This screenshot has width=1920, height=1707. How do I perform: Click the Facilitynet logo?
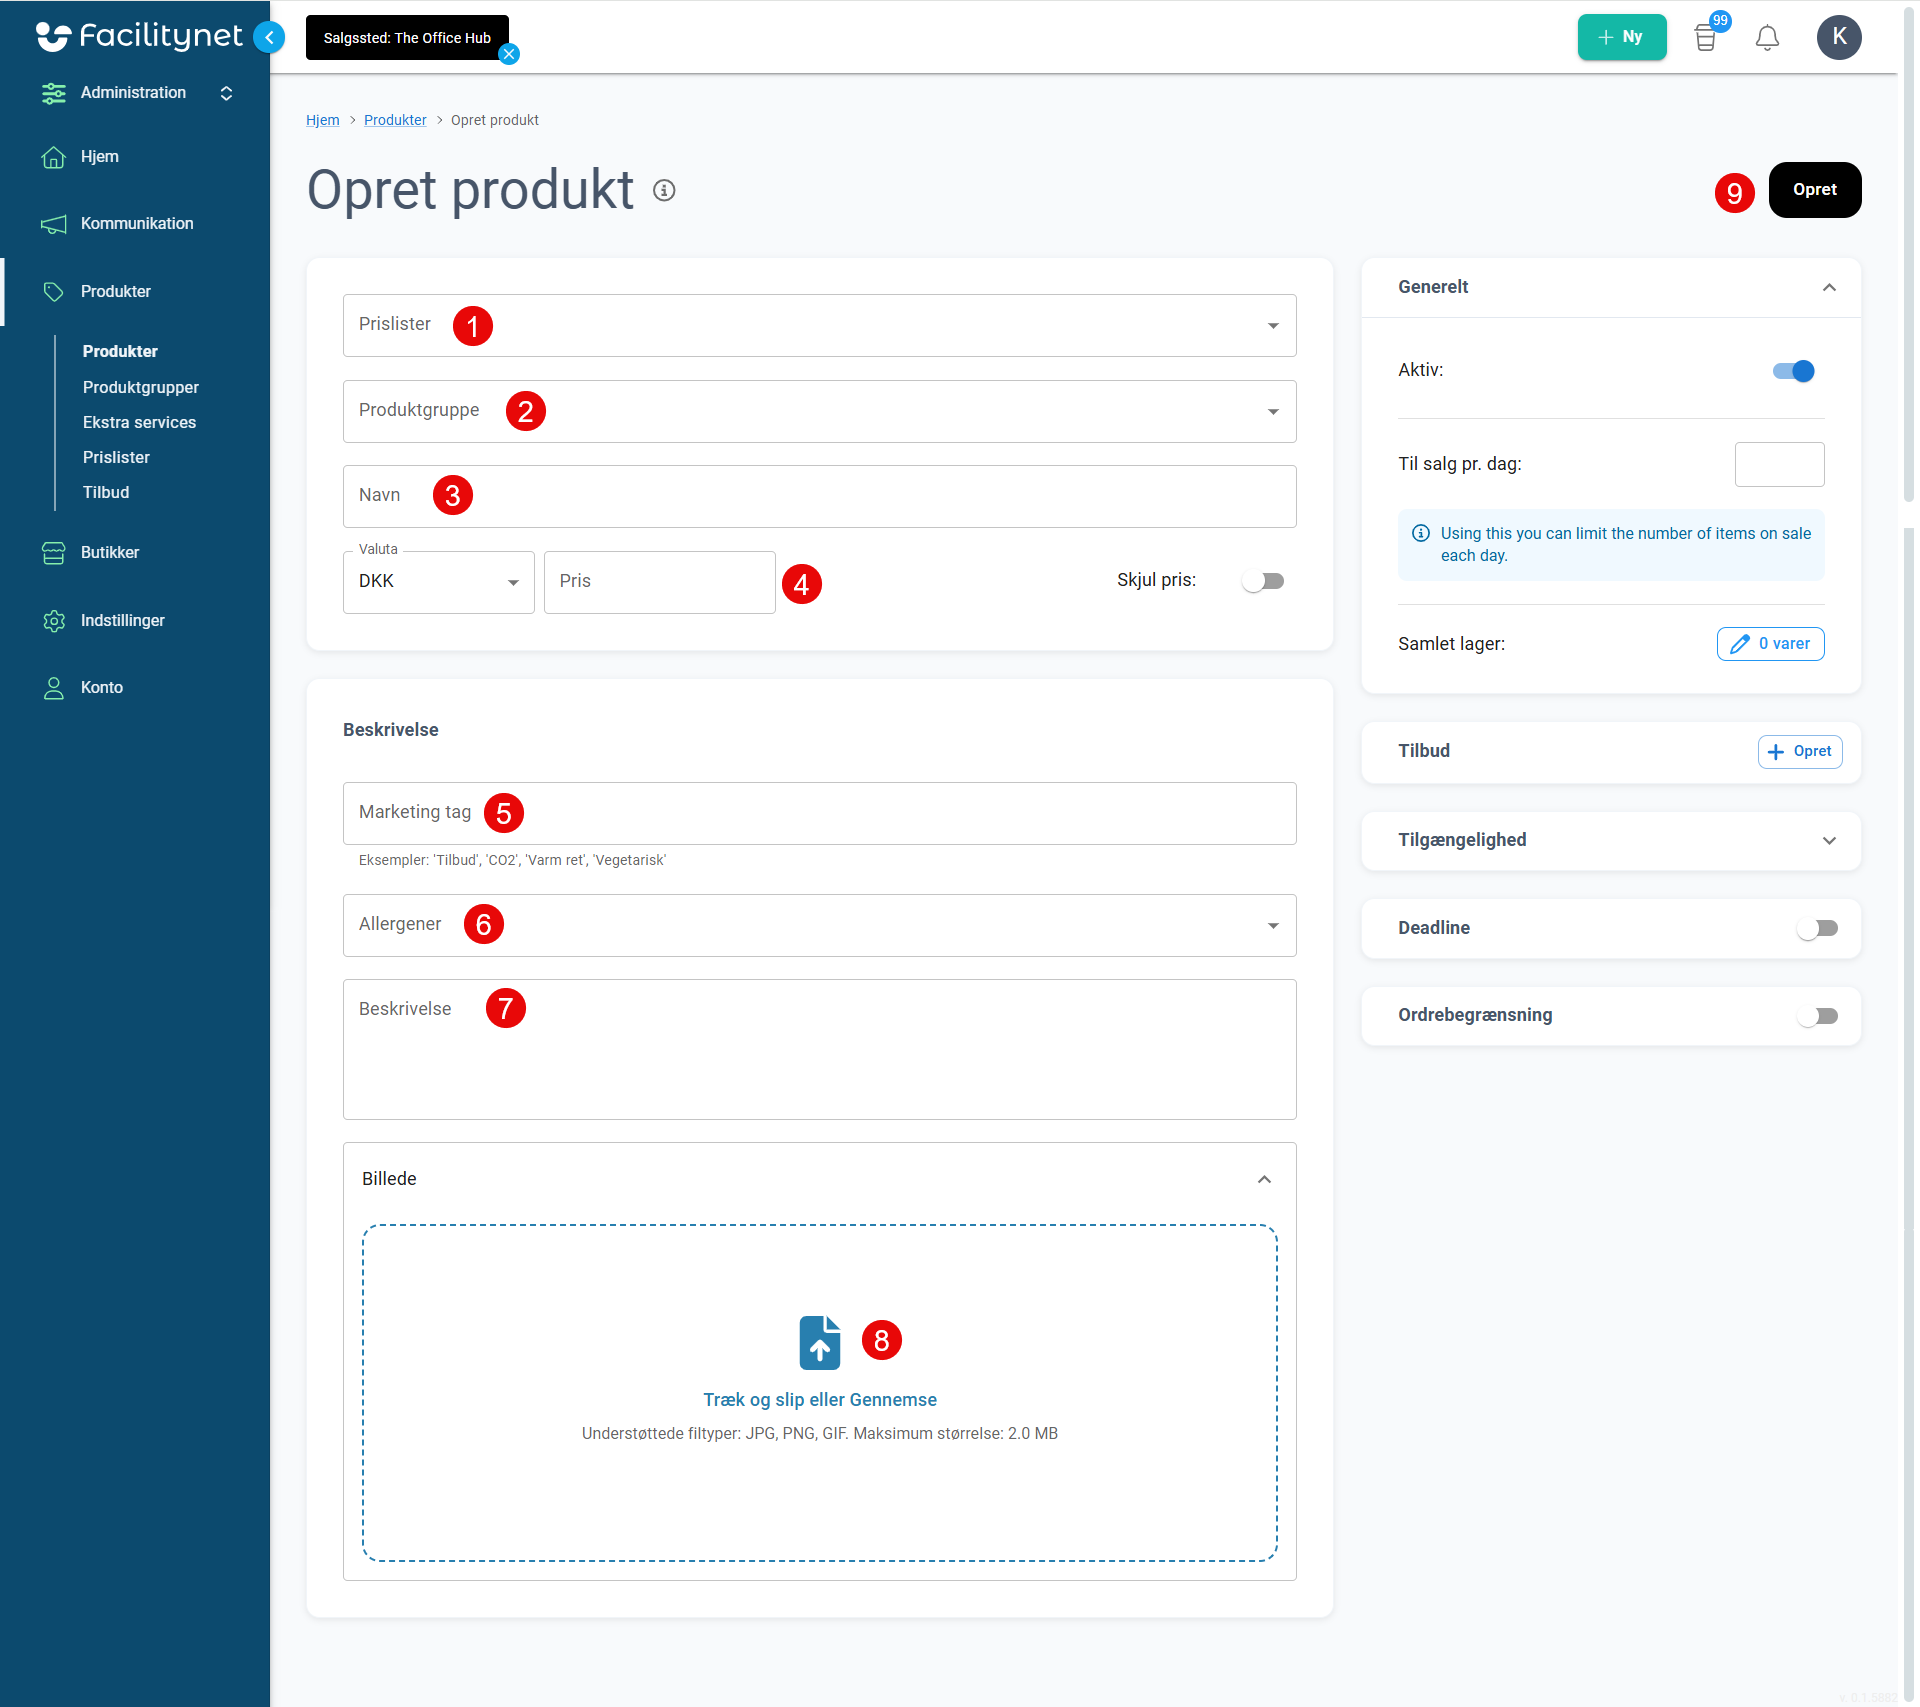[139, 37]
